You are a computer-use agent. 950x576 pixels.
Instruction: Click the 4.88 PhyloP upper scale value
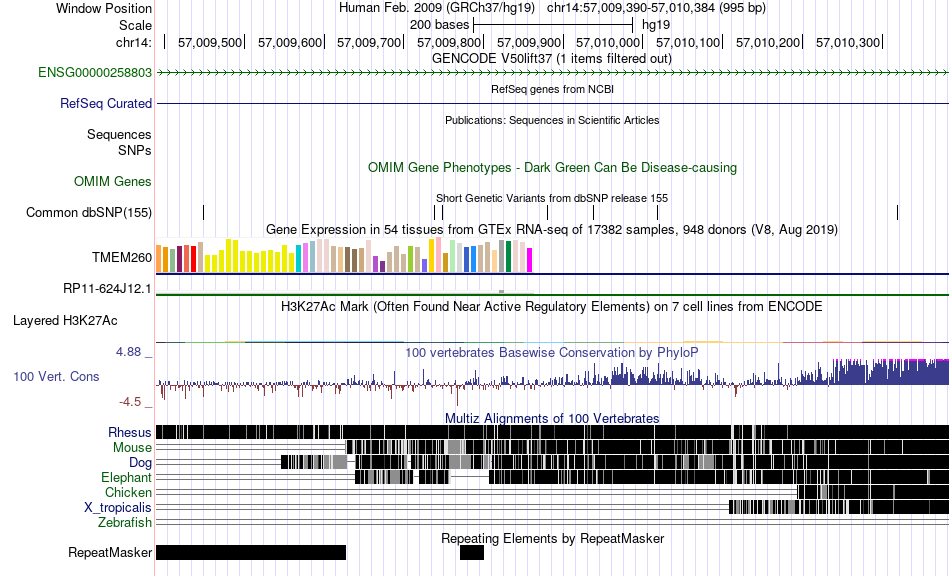[128, 352]
